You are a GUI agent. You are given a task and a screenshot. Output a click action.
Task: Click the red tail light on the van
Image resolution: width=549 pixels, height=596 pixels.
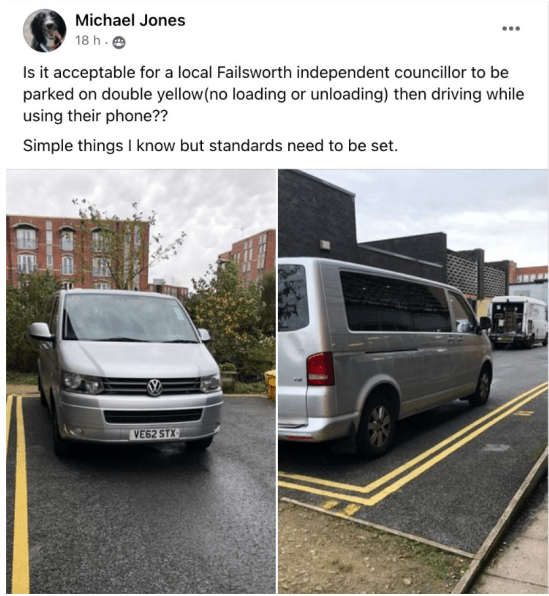(x=320, y=369)
